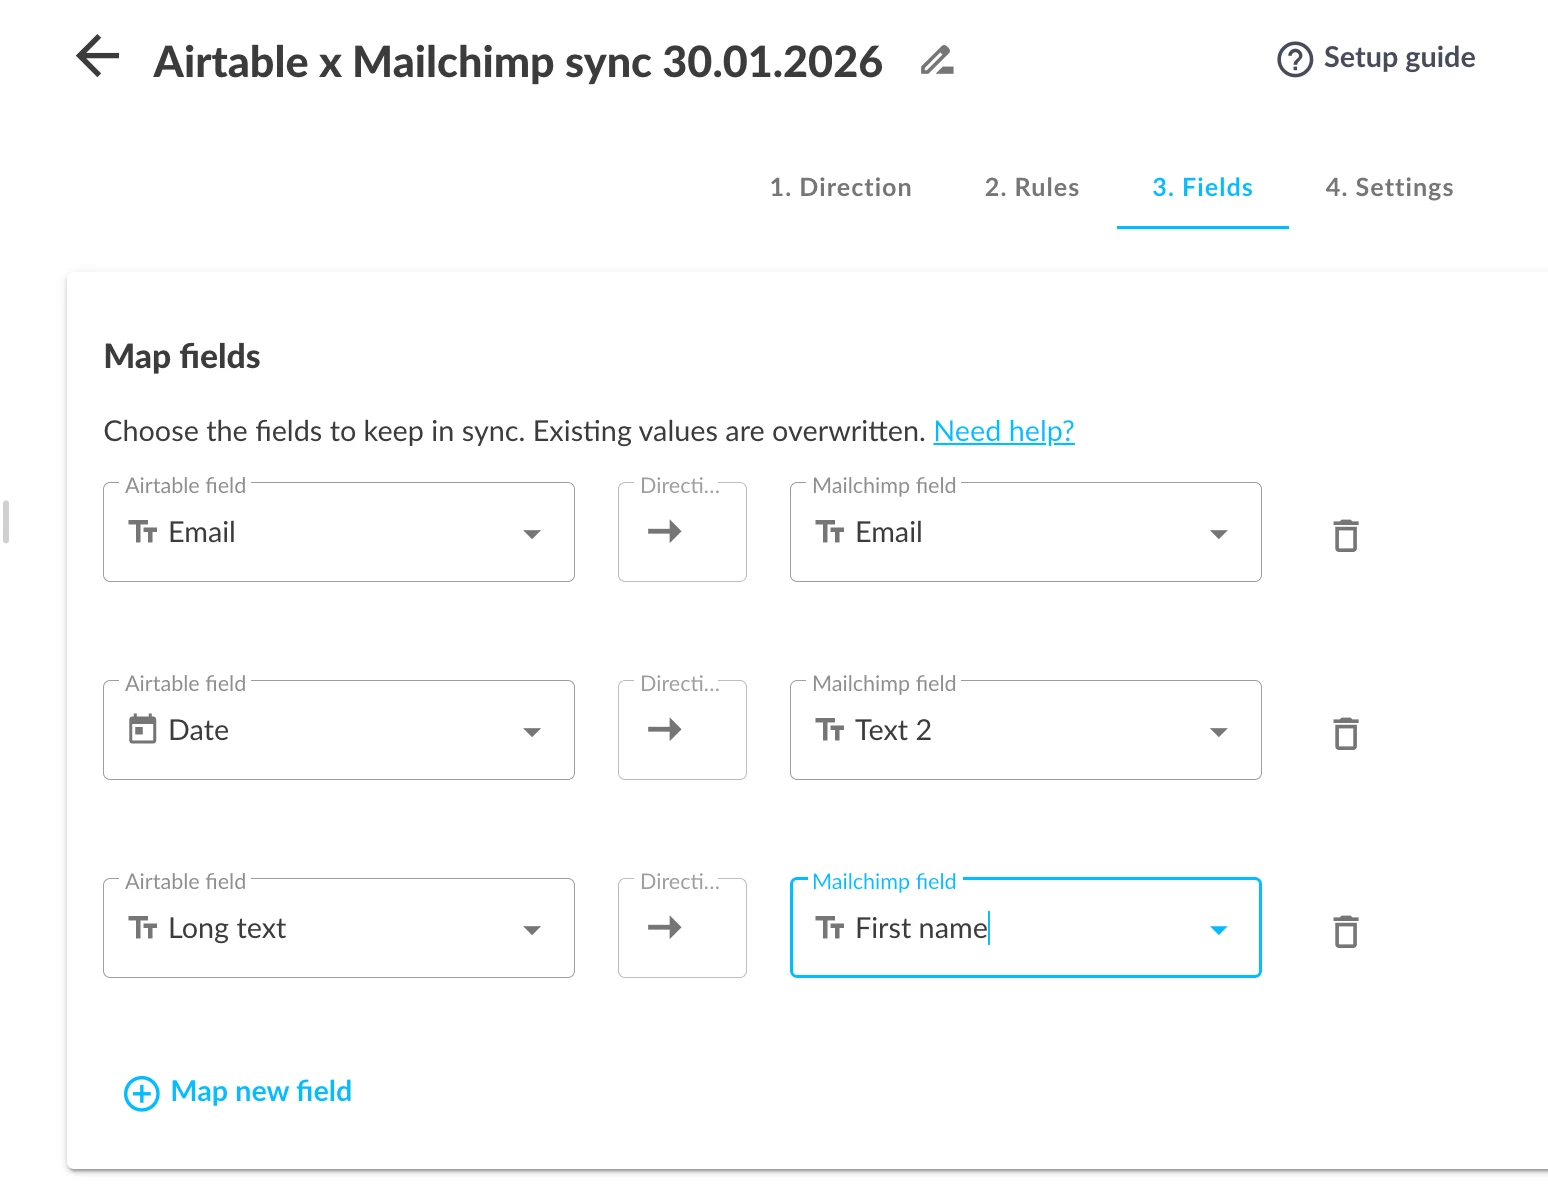Screen dimensions: 1548x1202
Task: Go to the 4. Settings tab
Action: pyautogui.click(x=1389, y=187)
